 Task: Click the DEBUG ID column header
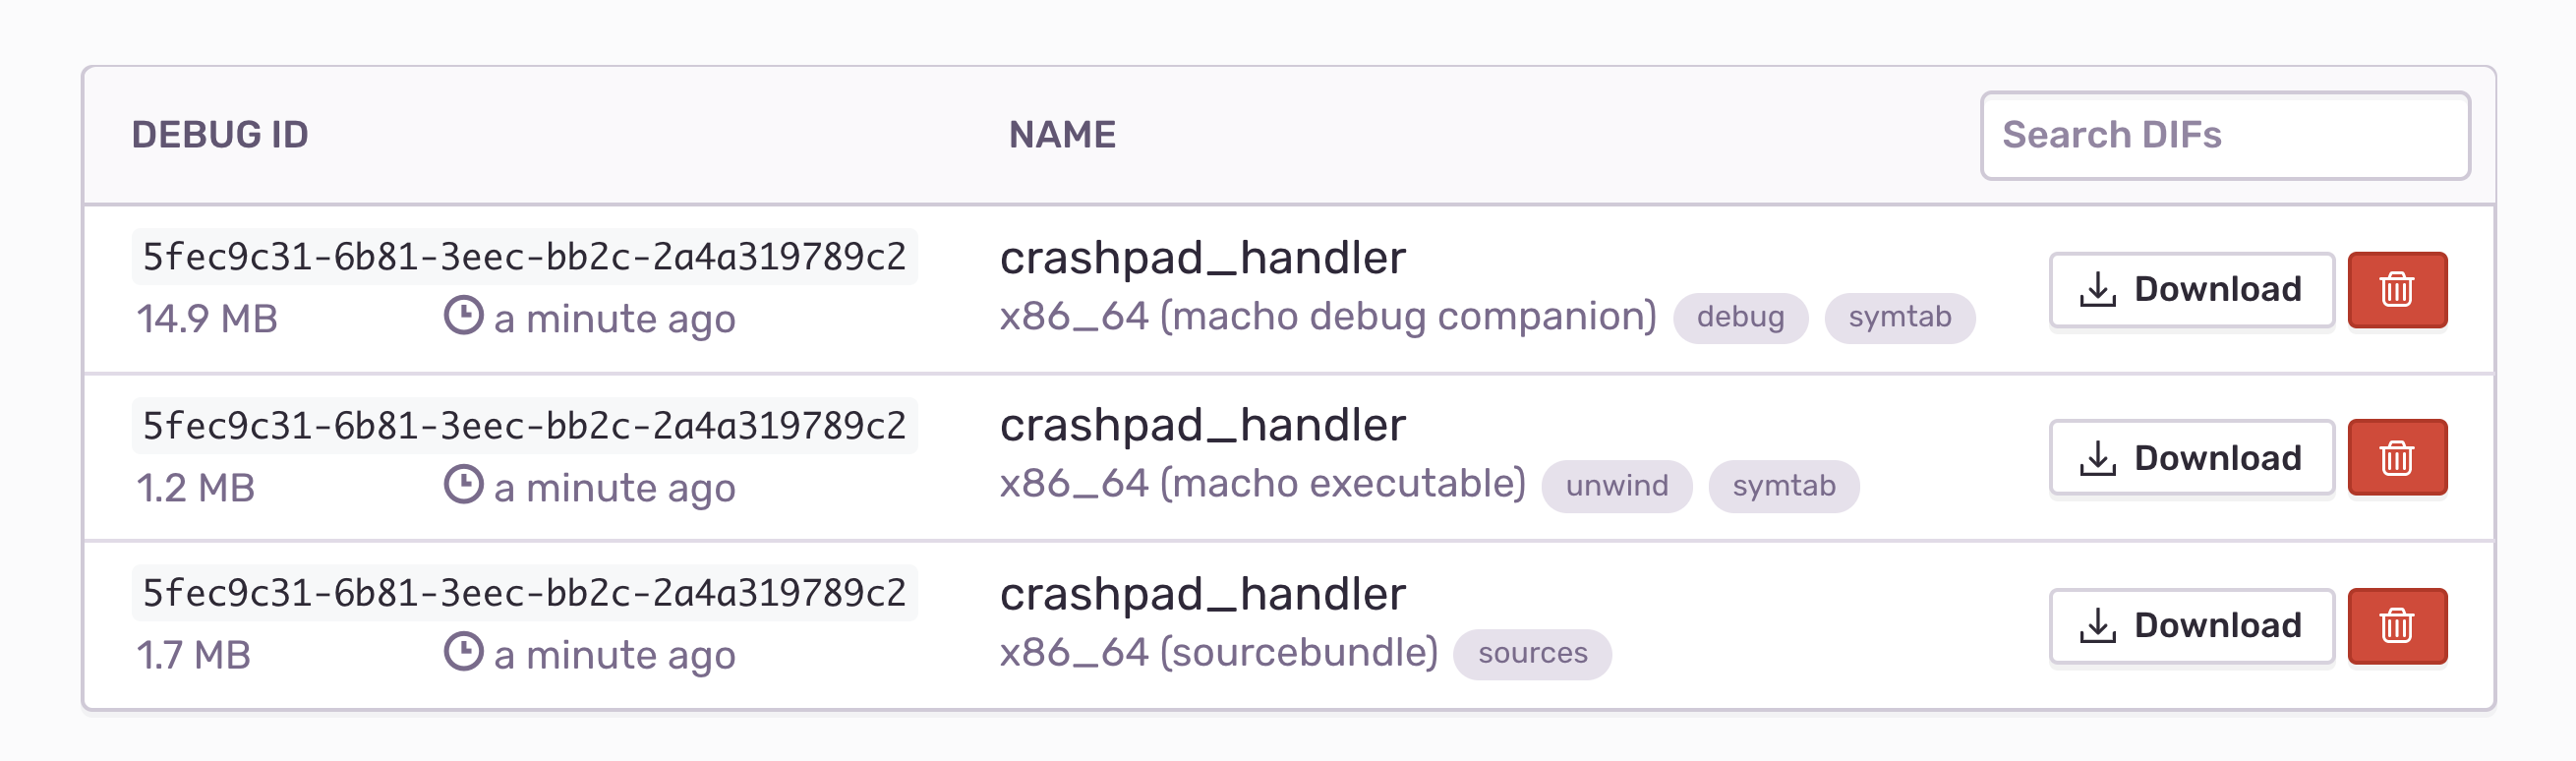pyautogui.click(x=220, y=135)
